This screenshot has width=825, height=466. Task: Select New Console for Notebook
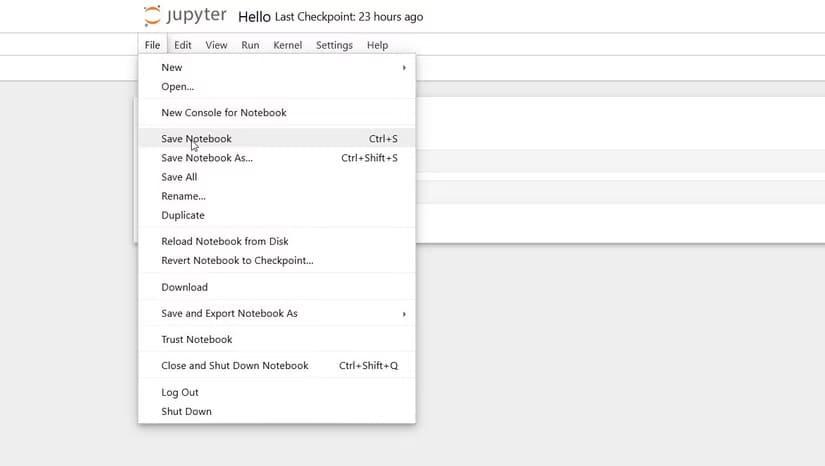pyautogui.click(x=224, y=113)
